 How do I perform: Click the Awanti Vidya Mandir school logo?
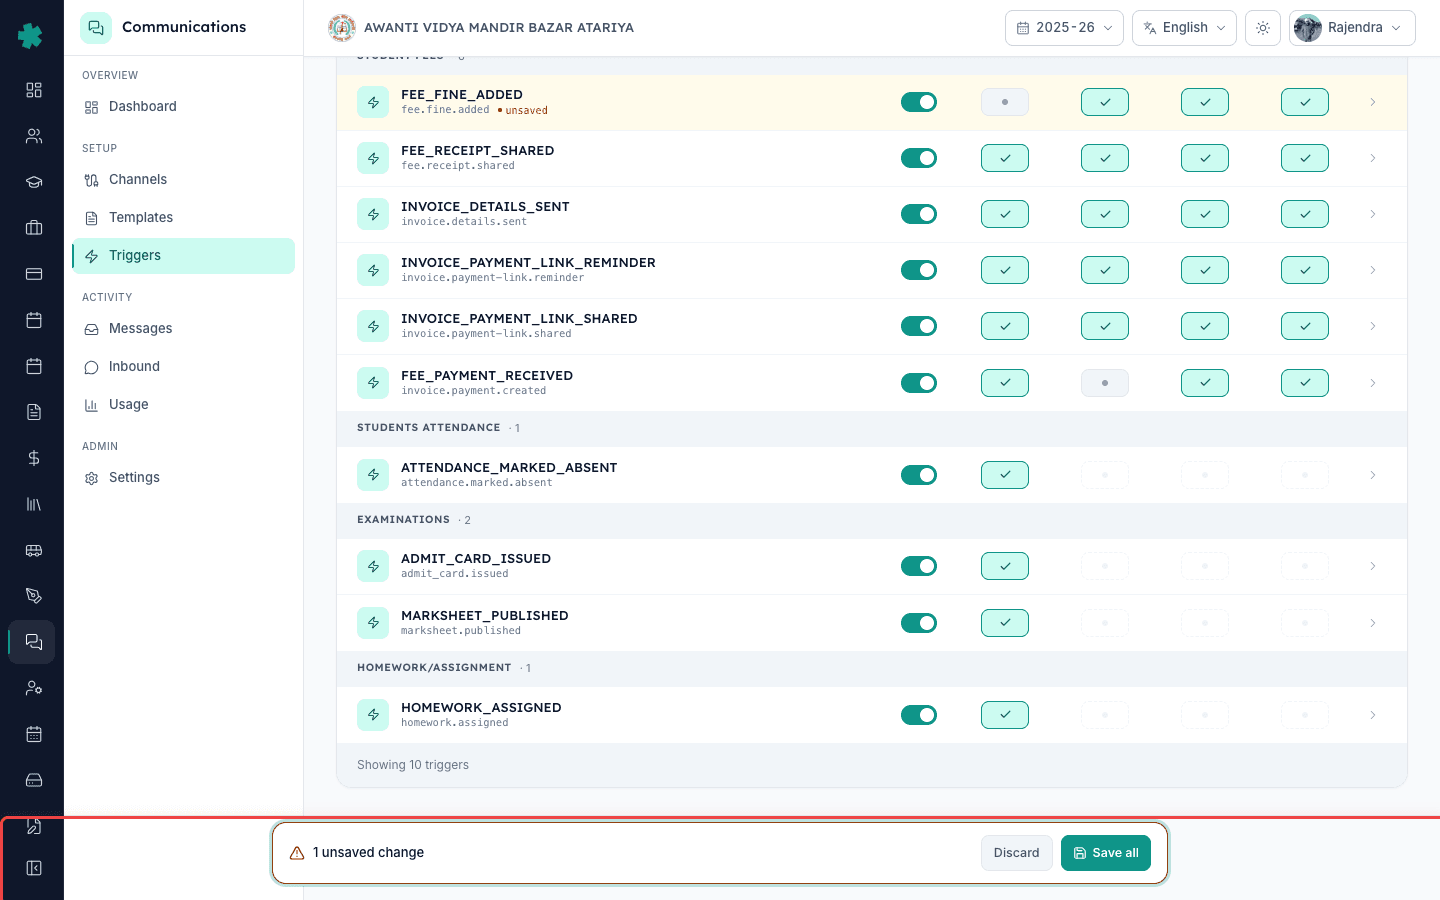(x=342, y=28)
